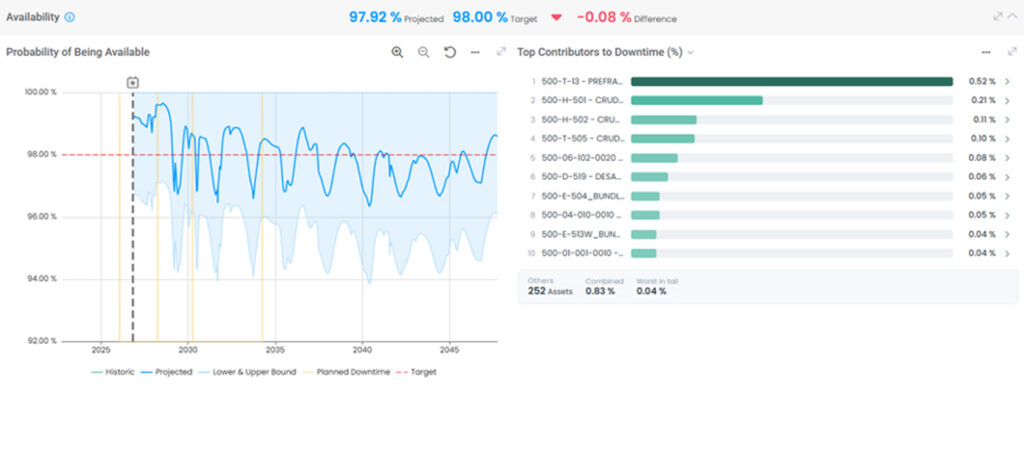Click the Worst in tail 0.04 % value
Viewport: 1024px width, 451px height.
click(x=651, y=291)
